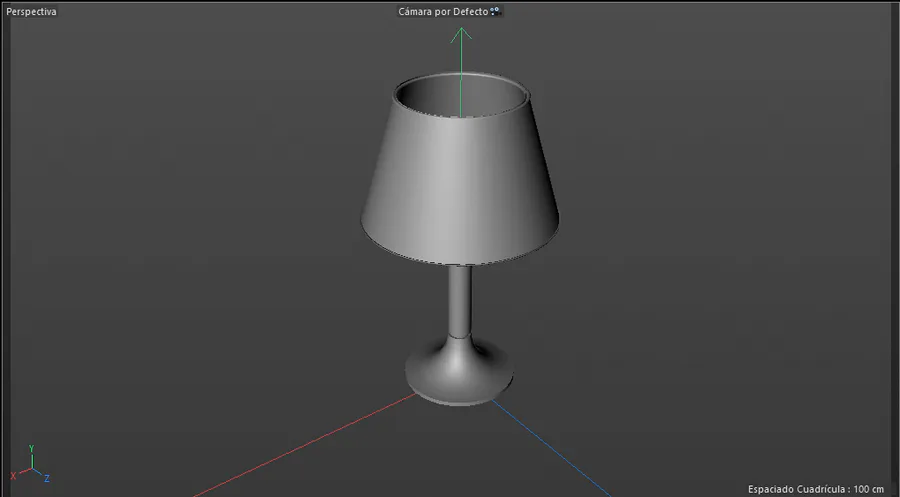Click the Perspectiva viewport label
This screenshot has width=900, height=497.
coord(32,11)
